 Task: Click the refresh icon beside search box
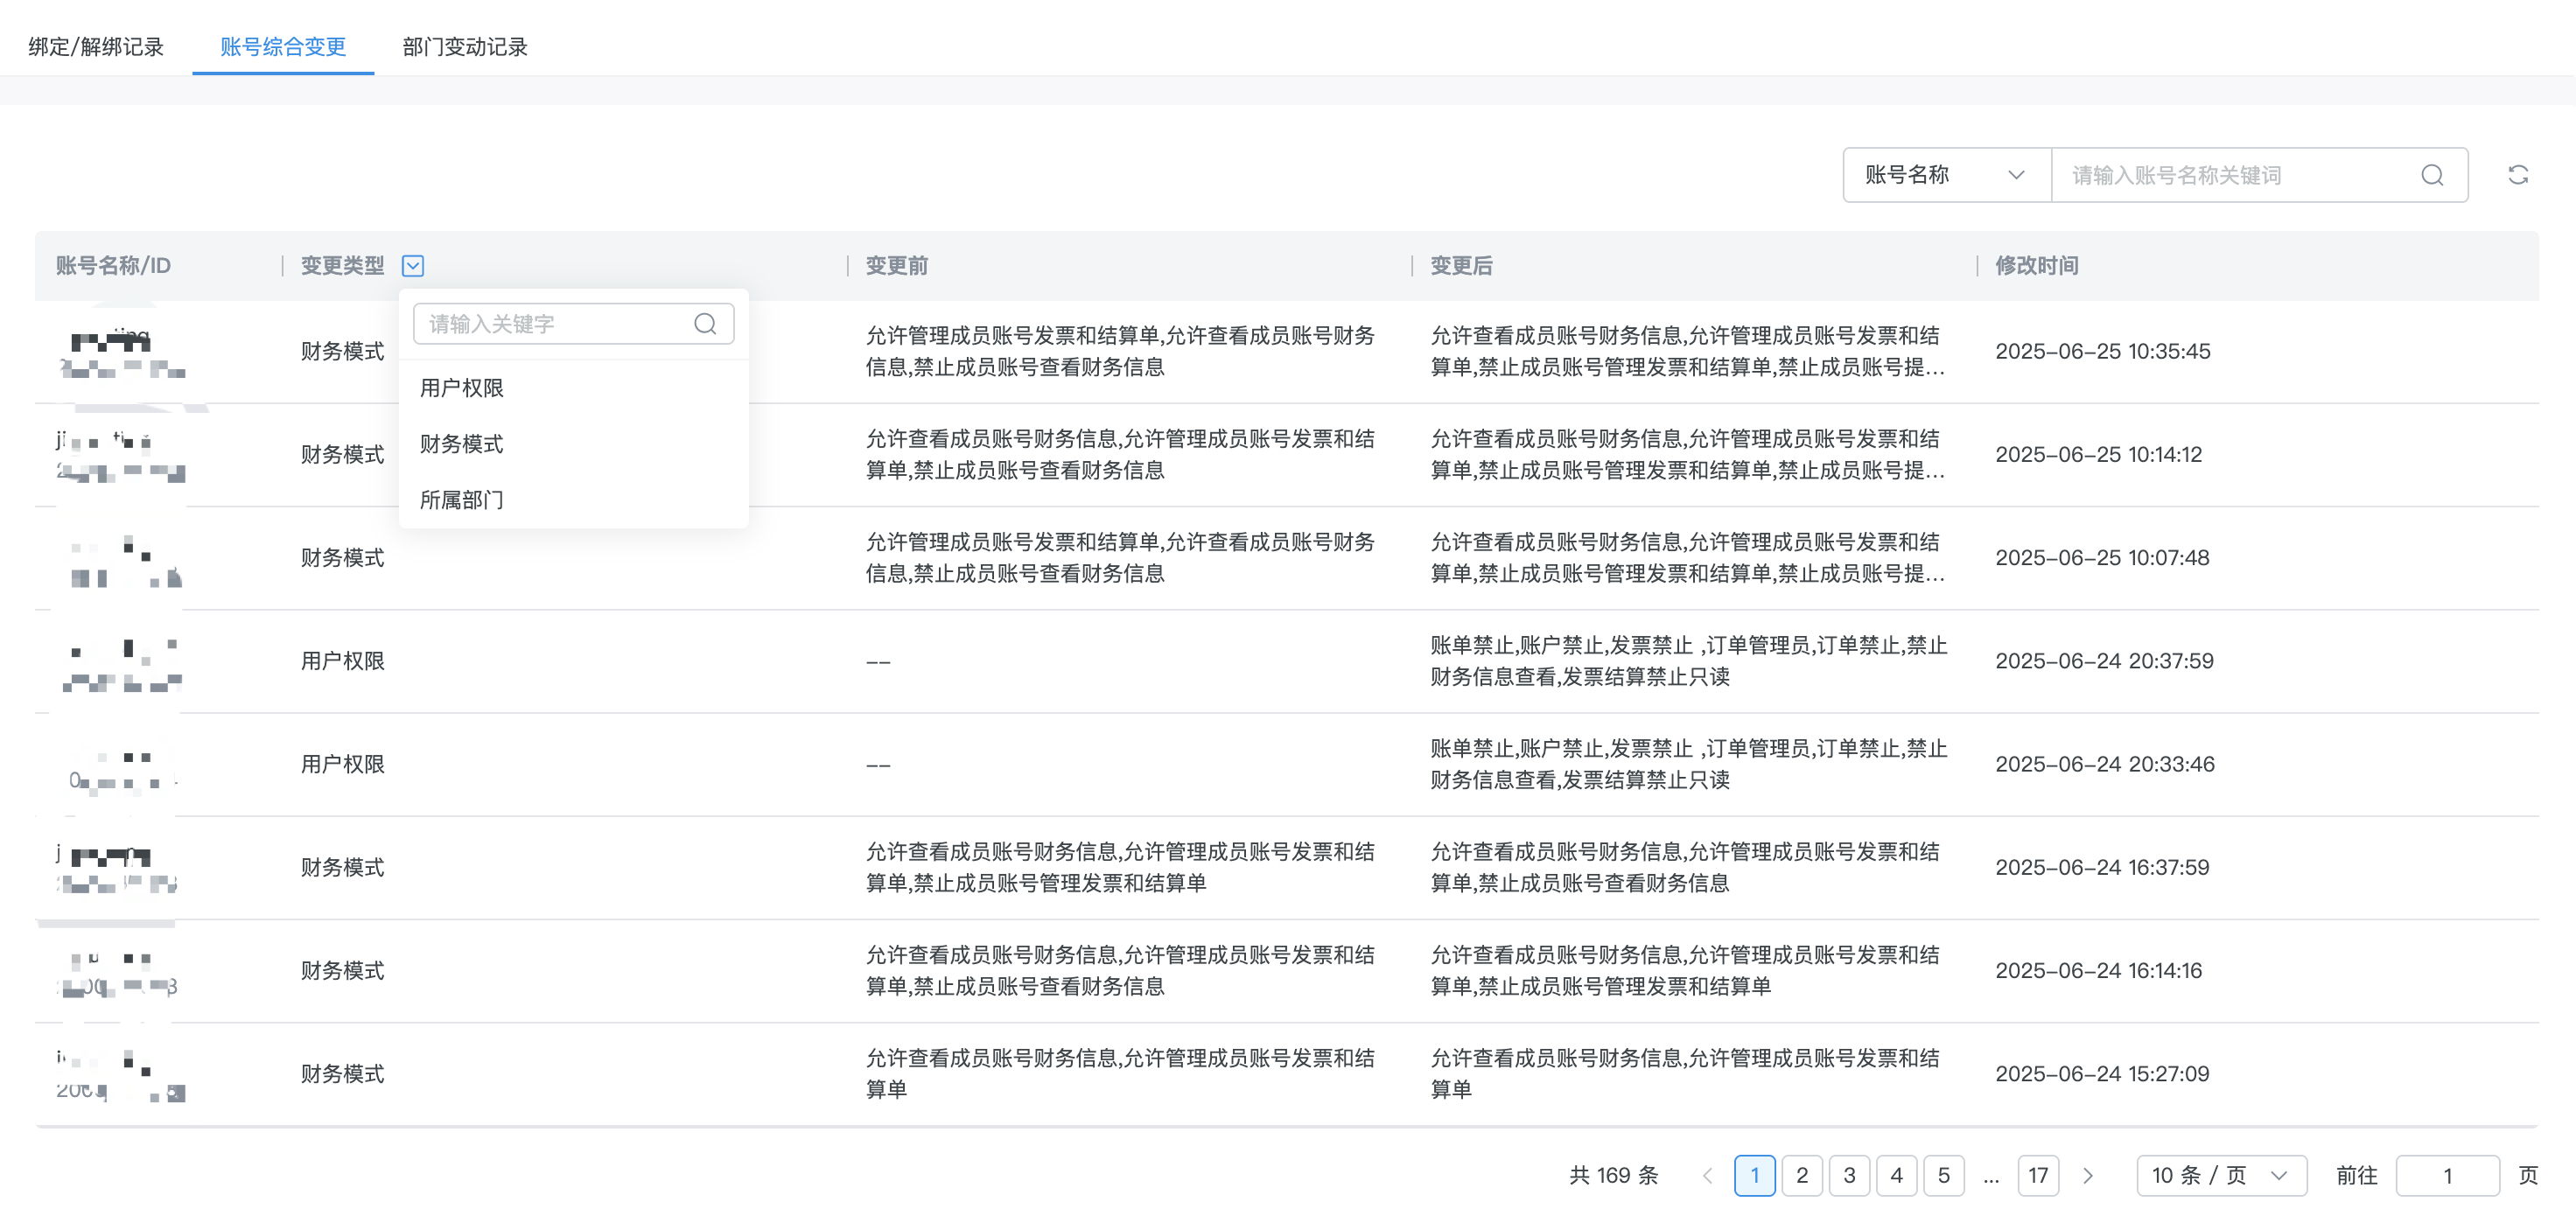click(2517, 175)
